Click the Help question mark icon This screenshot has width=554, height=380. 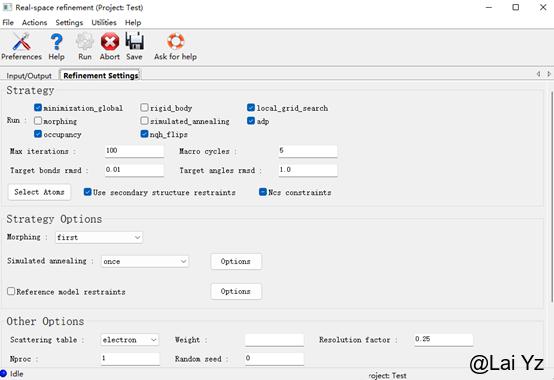pos(57,42)
